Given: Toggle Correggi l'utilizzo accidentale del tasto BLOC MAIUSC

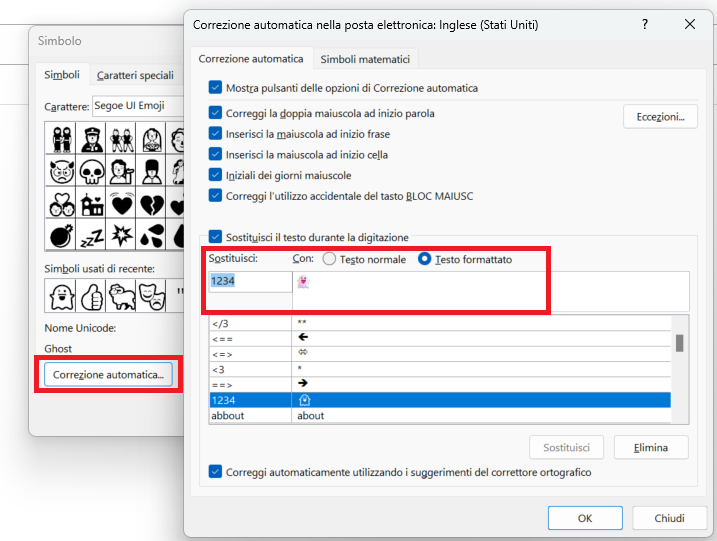Looking at the screenshot, I should click(x=215, y=196).
